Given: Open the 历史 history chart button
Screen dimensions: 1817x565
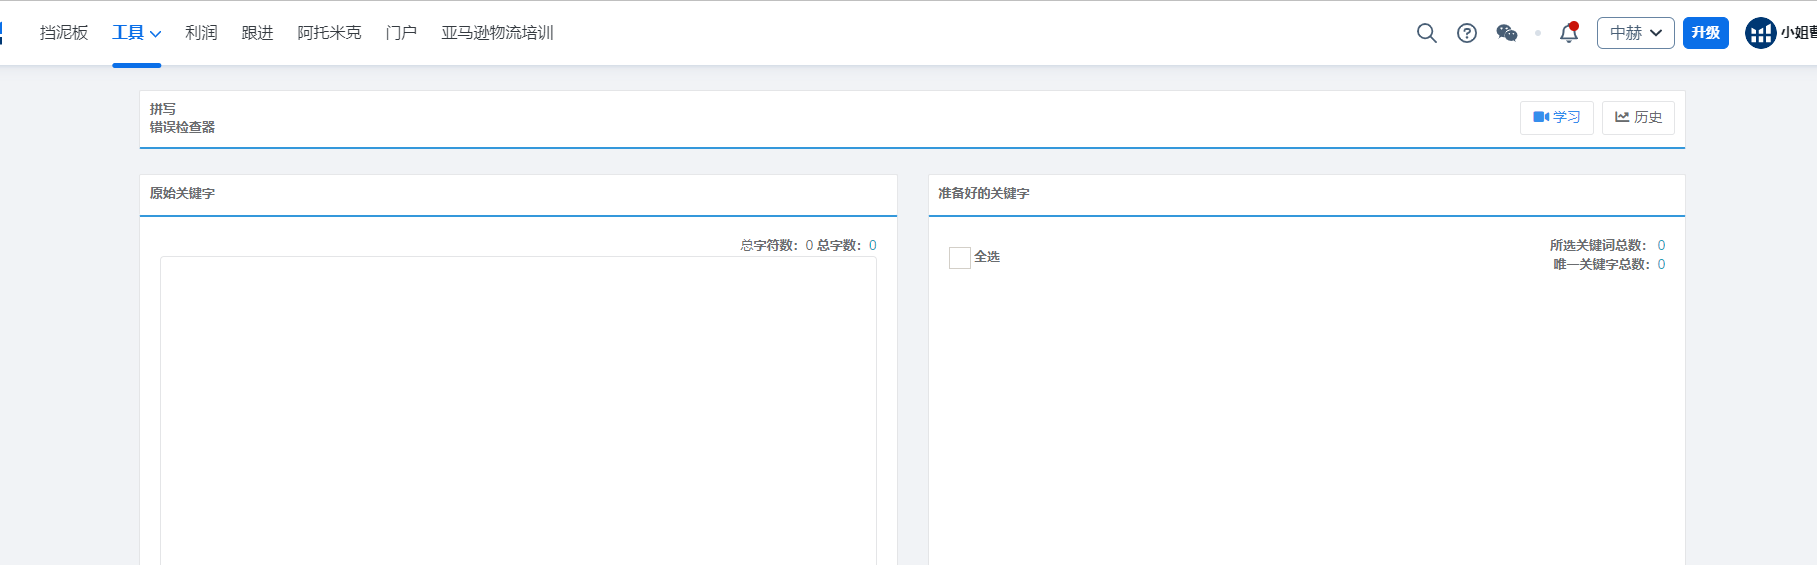Looking at the screenshot, I should pos(1637,118).
